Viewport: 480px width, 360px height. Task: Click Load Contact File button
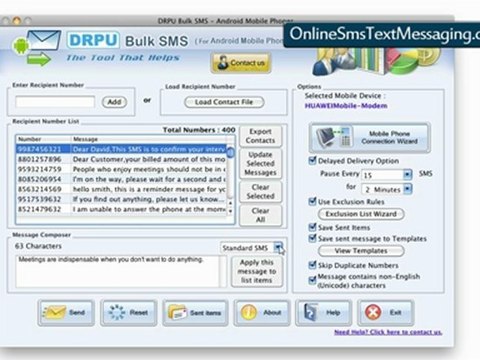pyautogui.click(x=224, y=102)
